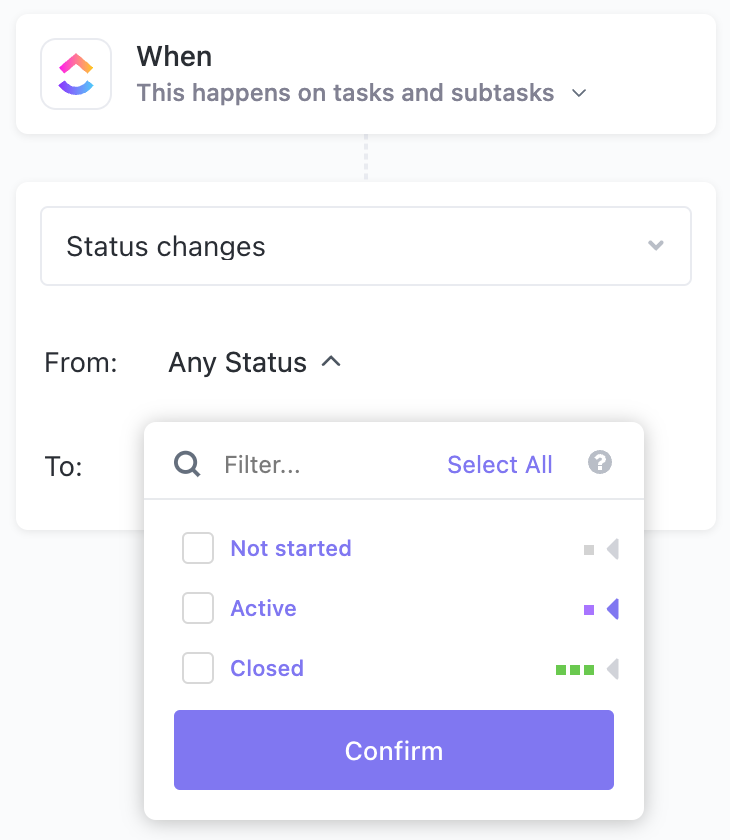Screen dimensions: 730x840
Task: Select the Not started menu entry
Action: [x=290, y=548]
